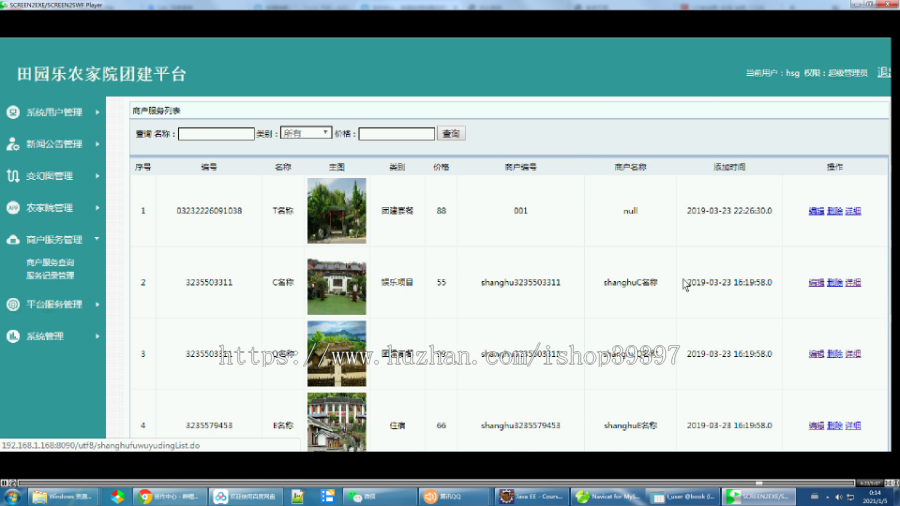Expand the 系统管理 menu arrow
This screenshot has width=900, height=506.
97,336
